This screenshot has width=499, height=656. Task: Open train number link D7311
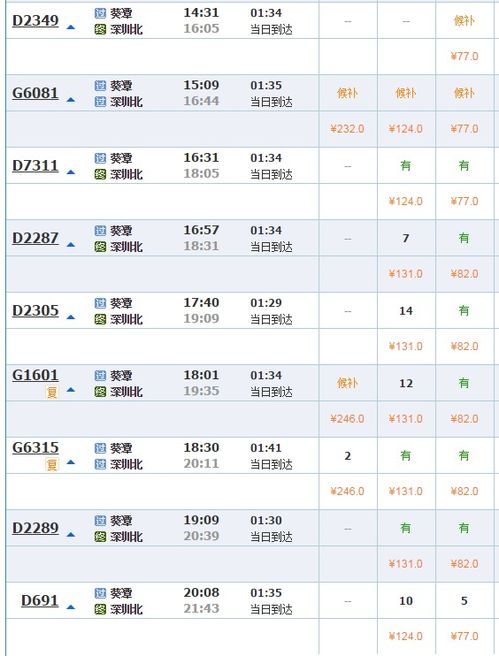click(35, 166)
